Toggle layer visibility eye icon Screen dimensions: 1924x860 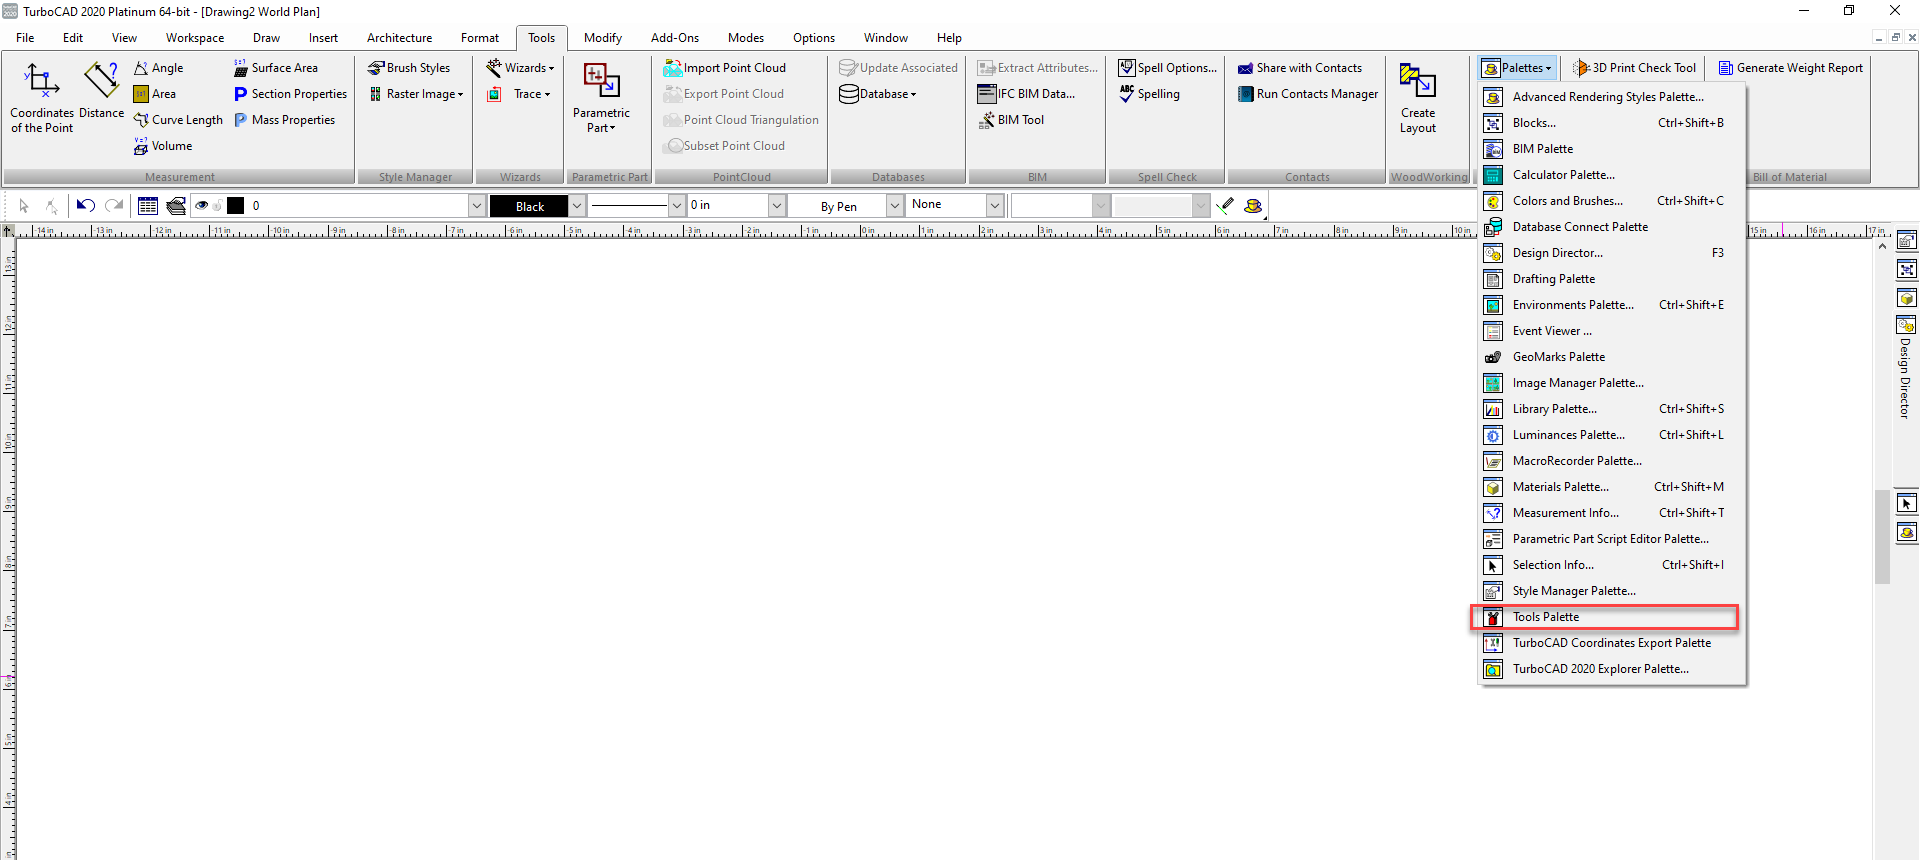click(x=202, y=206)
